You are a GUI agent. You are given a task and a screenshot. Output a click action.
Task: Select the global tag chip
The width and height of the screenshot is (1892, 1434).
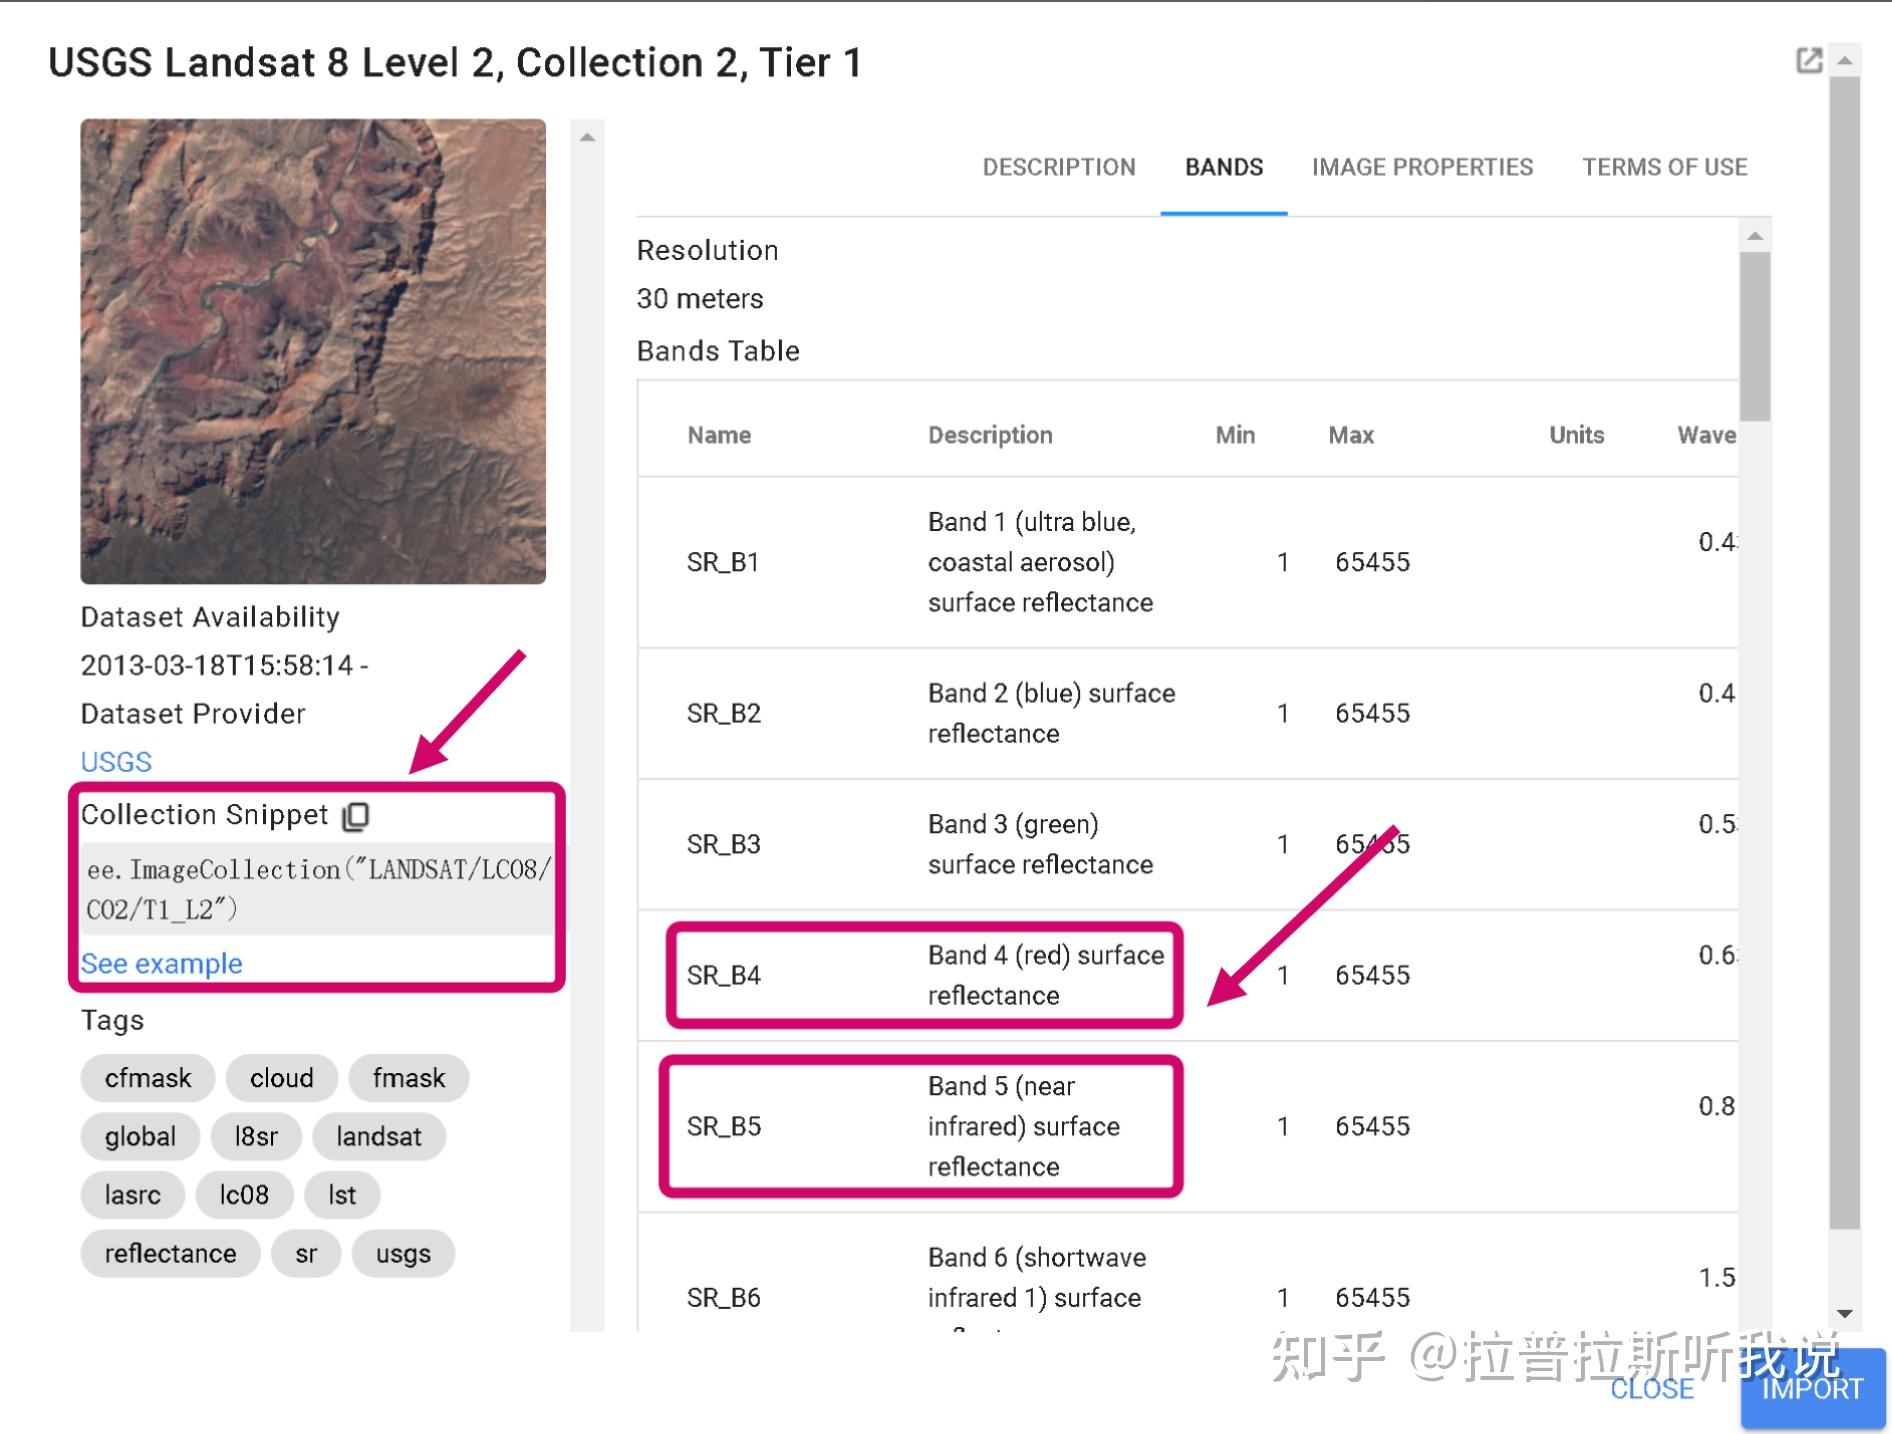(x=139, y=1136)
